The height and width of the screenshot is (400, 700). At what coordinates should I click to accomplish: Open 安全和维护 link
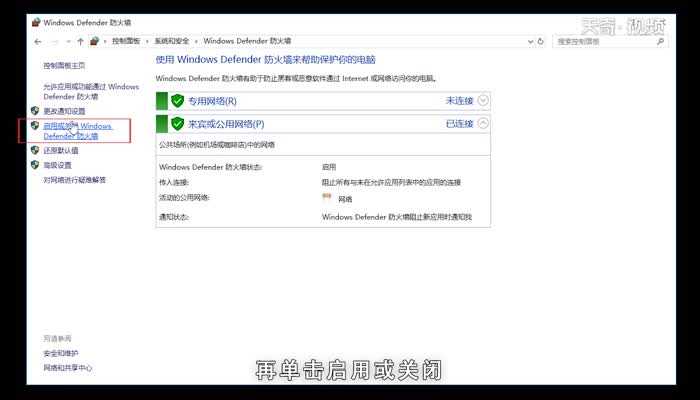pos(61,354)
